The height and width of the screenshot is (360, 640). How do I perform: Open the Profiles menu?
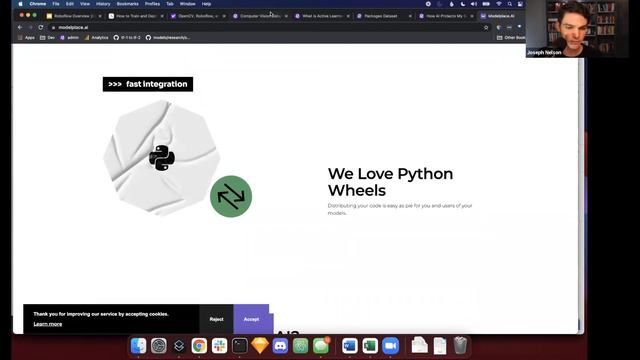click(x=152, y=4)
